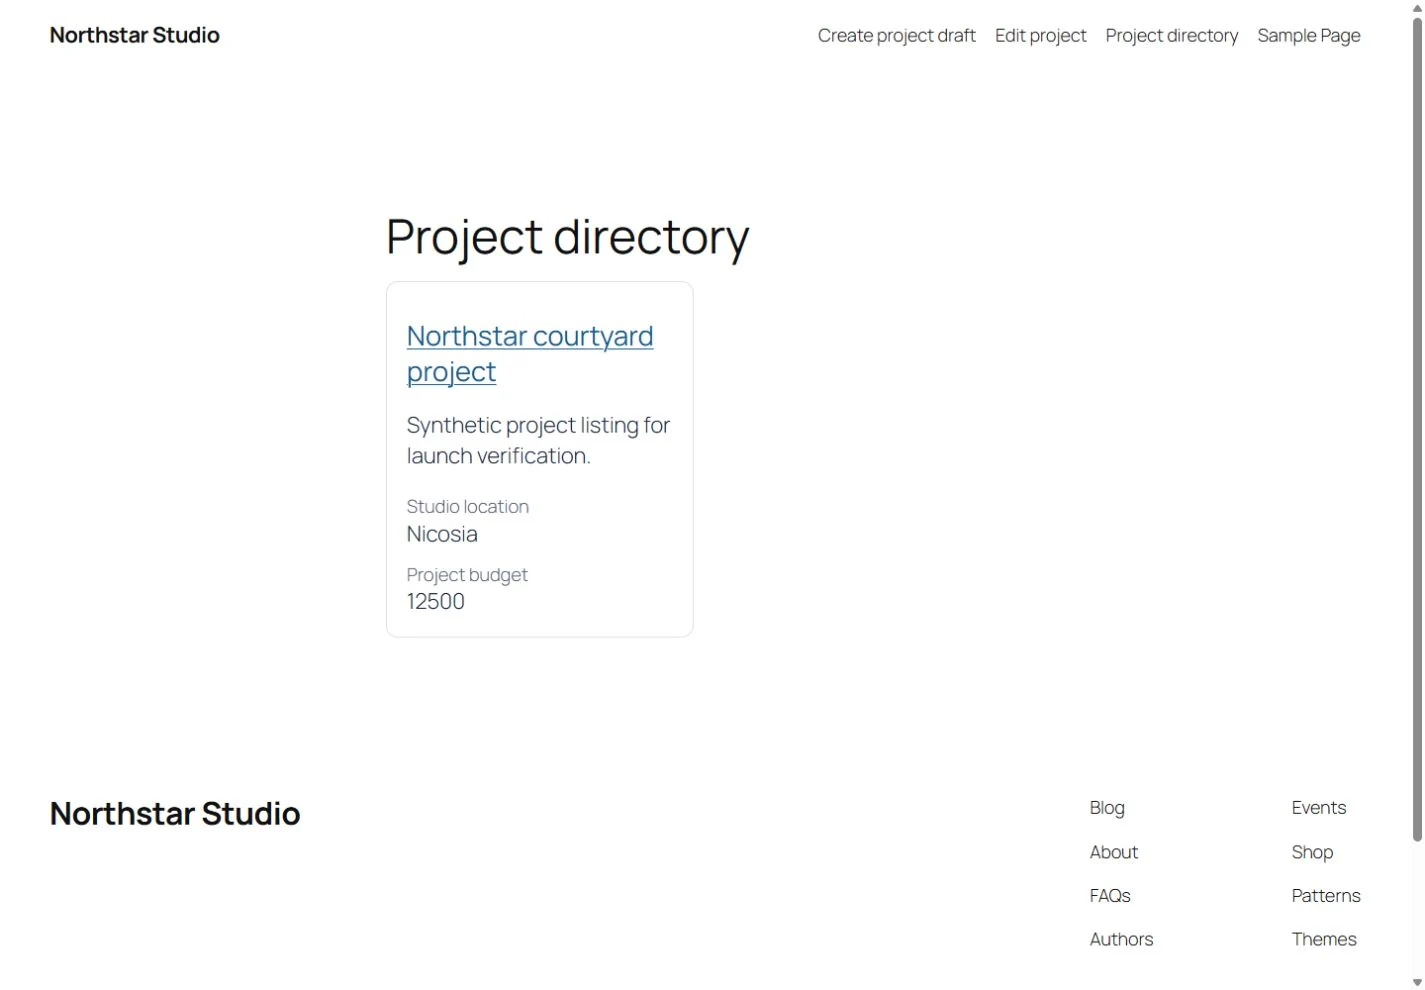1425x990 pixels.
Task: Go to the Themes footer link
Action: pyautogui.click(x=1324, y=939)
